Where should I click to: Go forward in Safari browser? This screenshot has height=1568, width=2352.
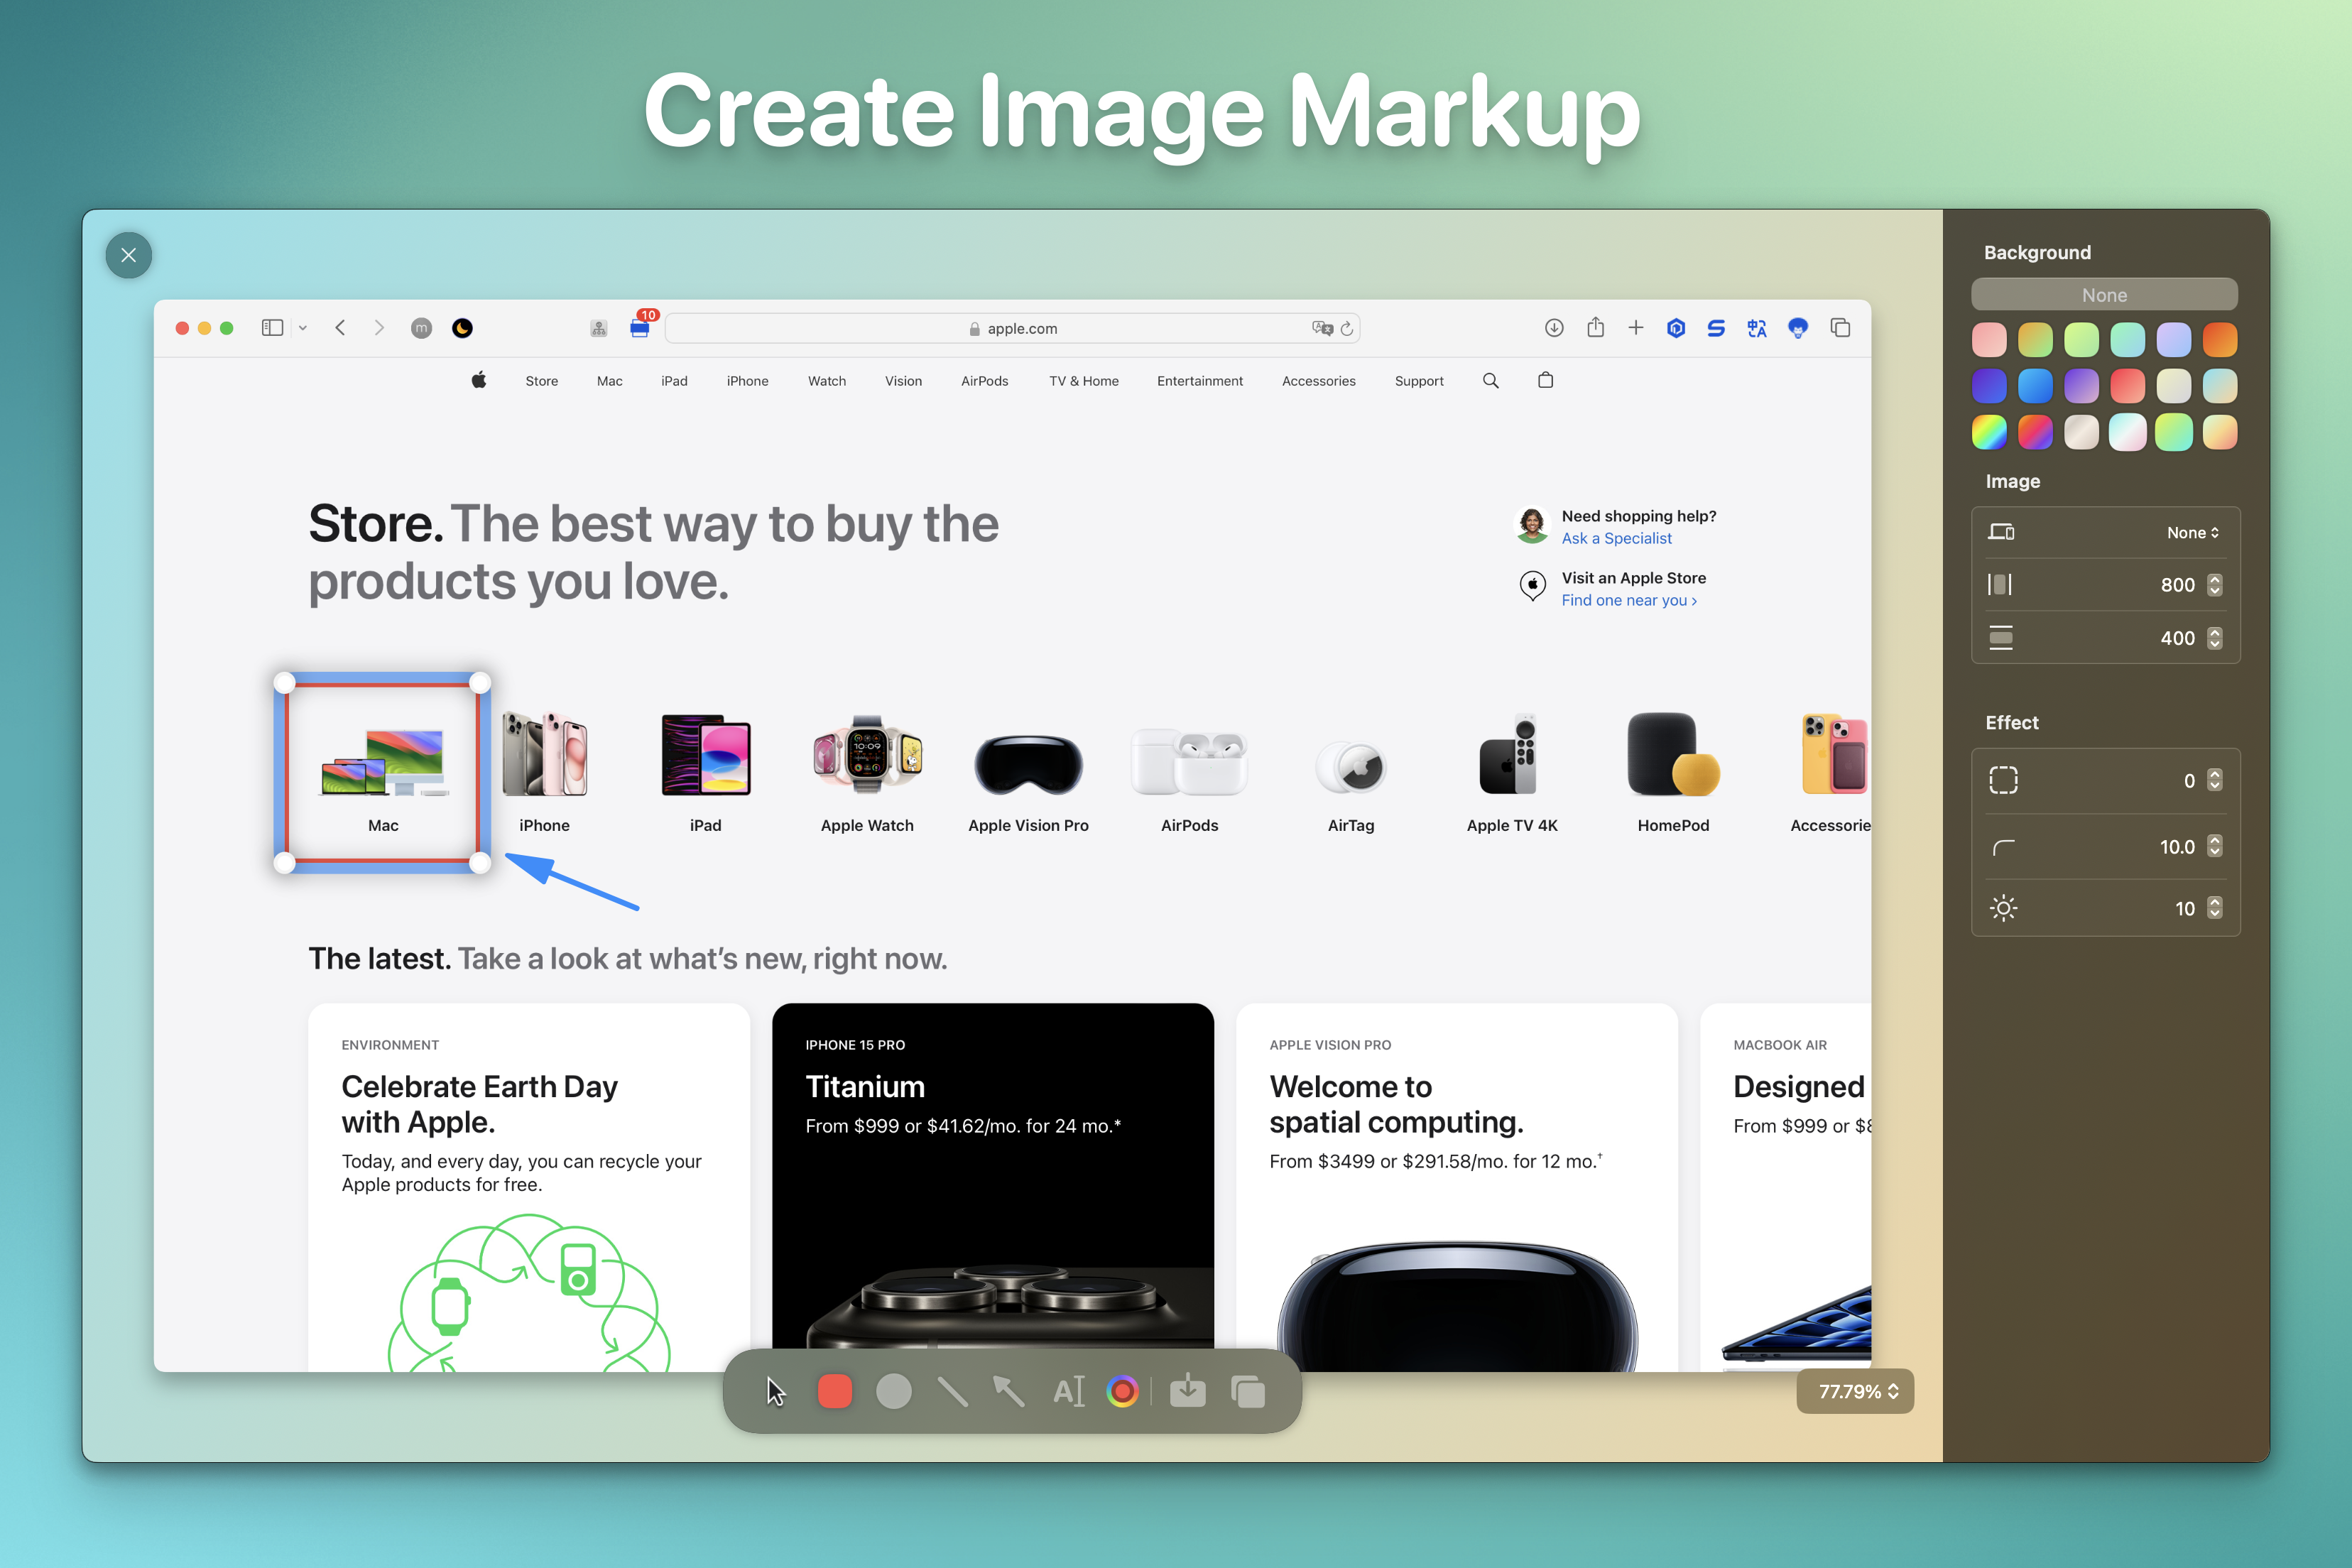(379, 328)
